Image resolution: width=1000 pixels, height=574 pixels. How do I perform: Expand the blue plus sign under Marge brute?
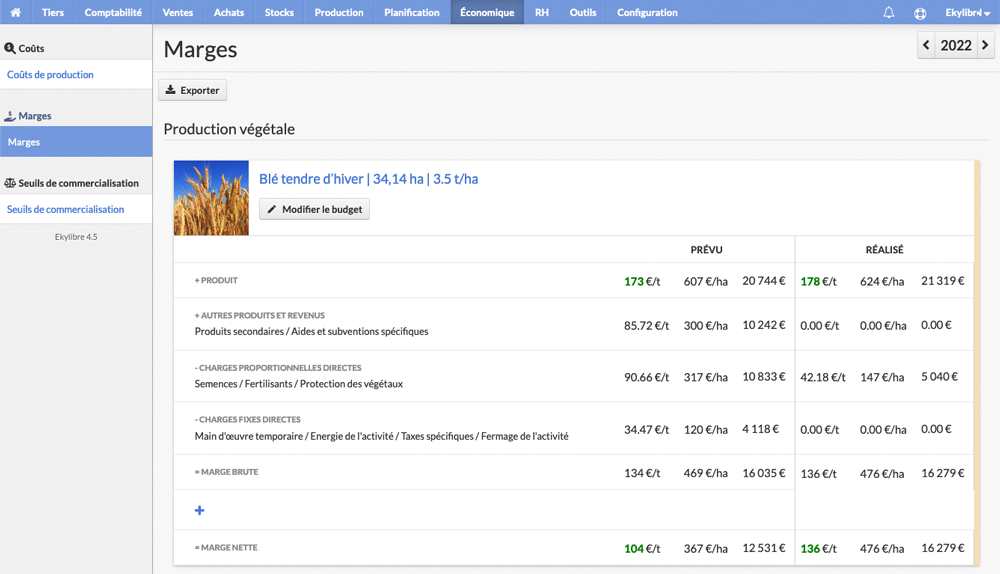pyautogui.click(x=200, y=510)
